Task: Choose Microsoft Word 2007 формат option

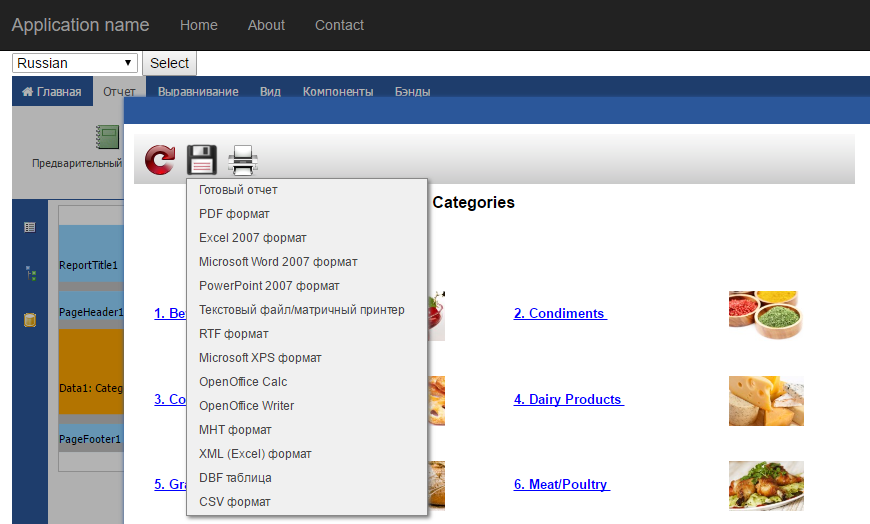Action: (x=307, y=261)
